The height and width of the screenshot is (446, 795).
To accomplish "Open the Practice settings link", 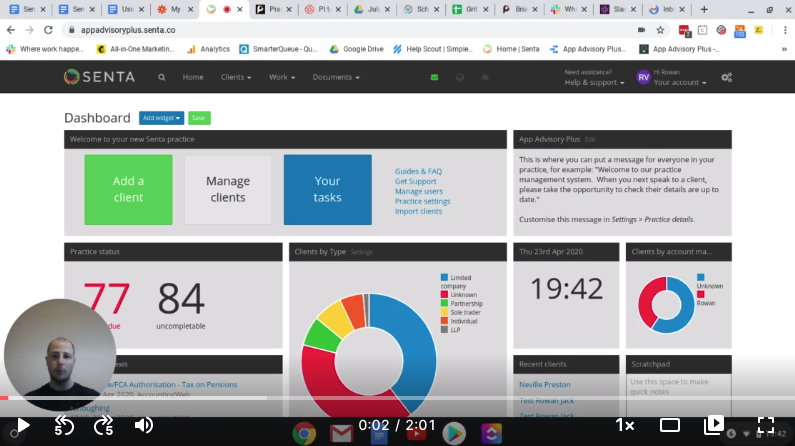I will click(x=422, y=201).
